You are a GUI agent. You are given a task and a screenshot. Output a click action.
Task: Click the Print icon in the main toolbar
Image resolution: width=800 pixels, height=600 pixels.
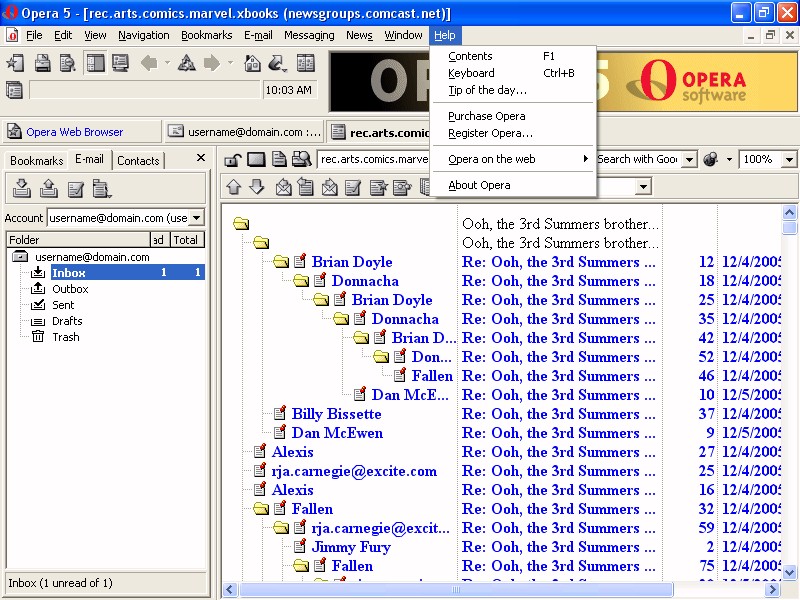42,63
